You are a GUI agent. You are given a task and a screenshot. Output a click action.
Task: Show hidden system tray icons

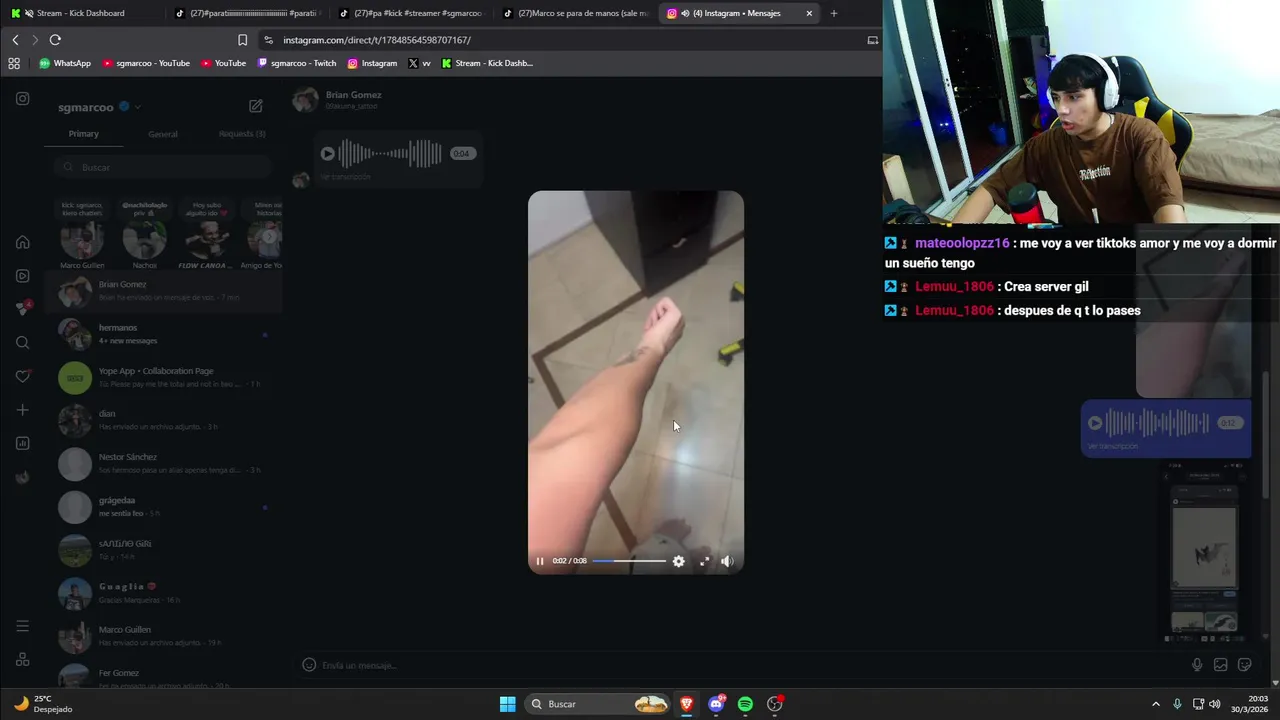coord(1156,704)
